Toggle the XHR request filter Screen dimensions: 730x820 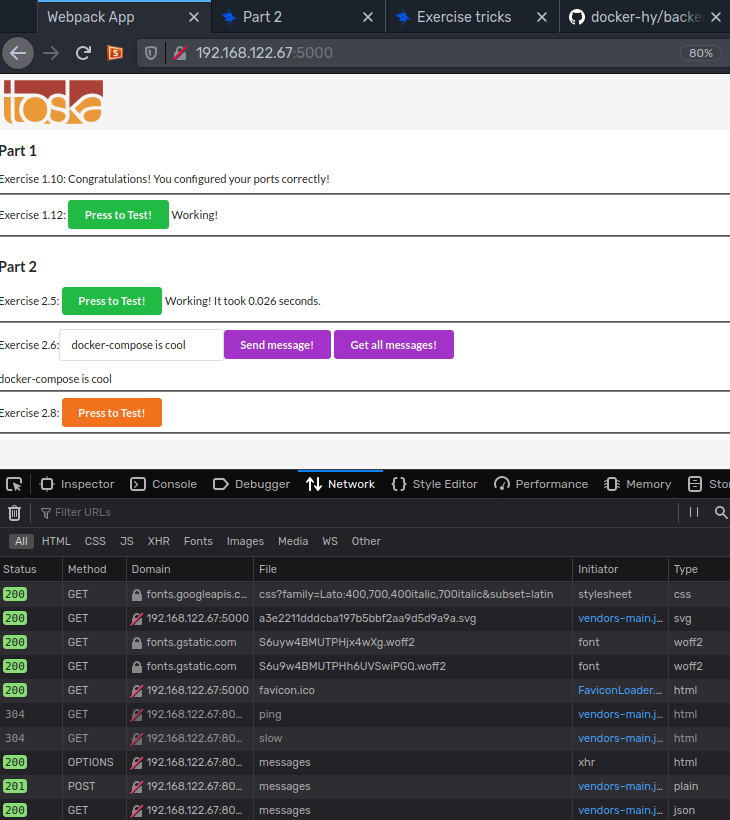tap(158, 541)
